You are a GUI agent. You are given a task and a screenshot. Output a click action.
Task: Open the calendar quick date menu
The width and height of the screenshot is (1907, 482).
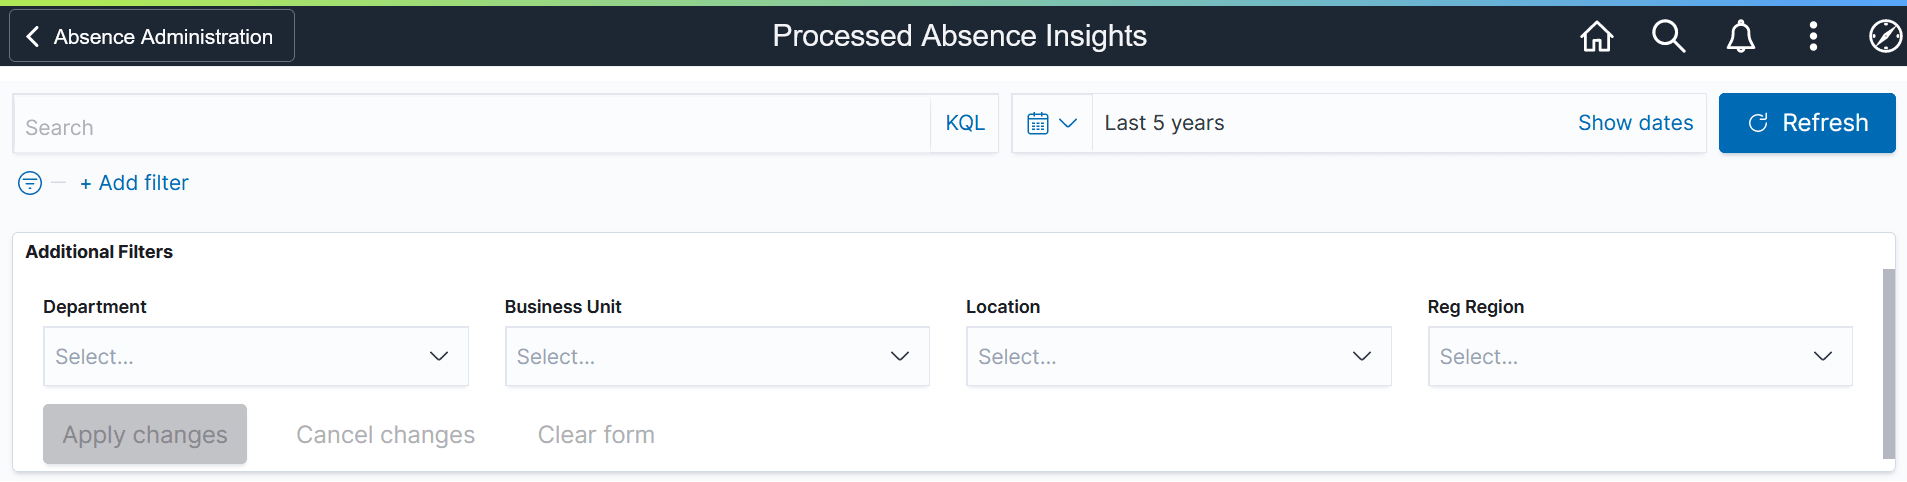tap(1052, 123)
